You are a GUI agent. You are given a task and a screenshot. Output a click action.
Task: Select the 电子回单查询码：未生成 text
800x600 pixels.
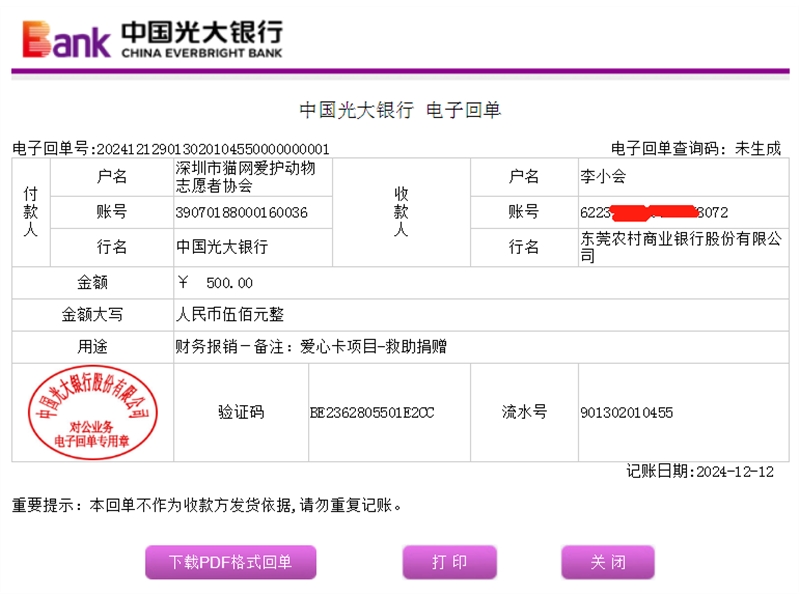pos(696,148)
